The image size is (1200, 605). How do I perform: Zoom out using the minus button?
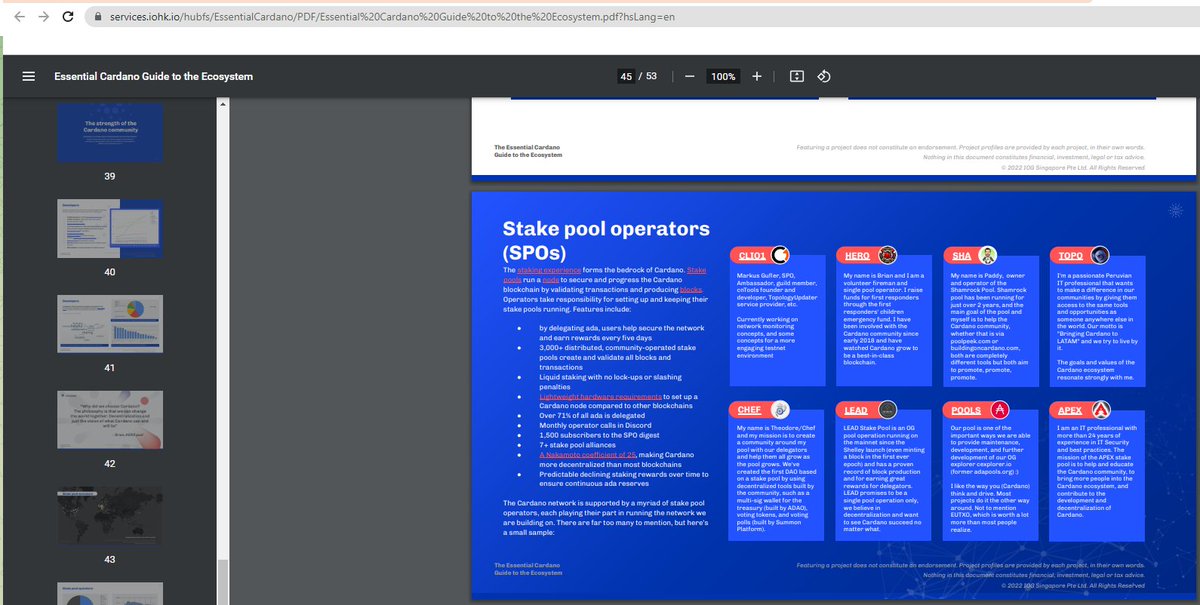690,76
